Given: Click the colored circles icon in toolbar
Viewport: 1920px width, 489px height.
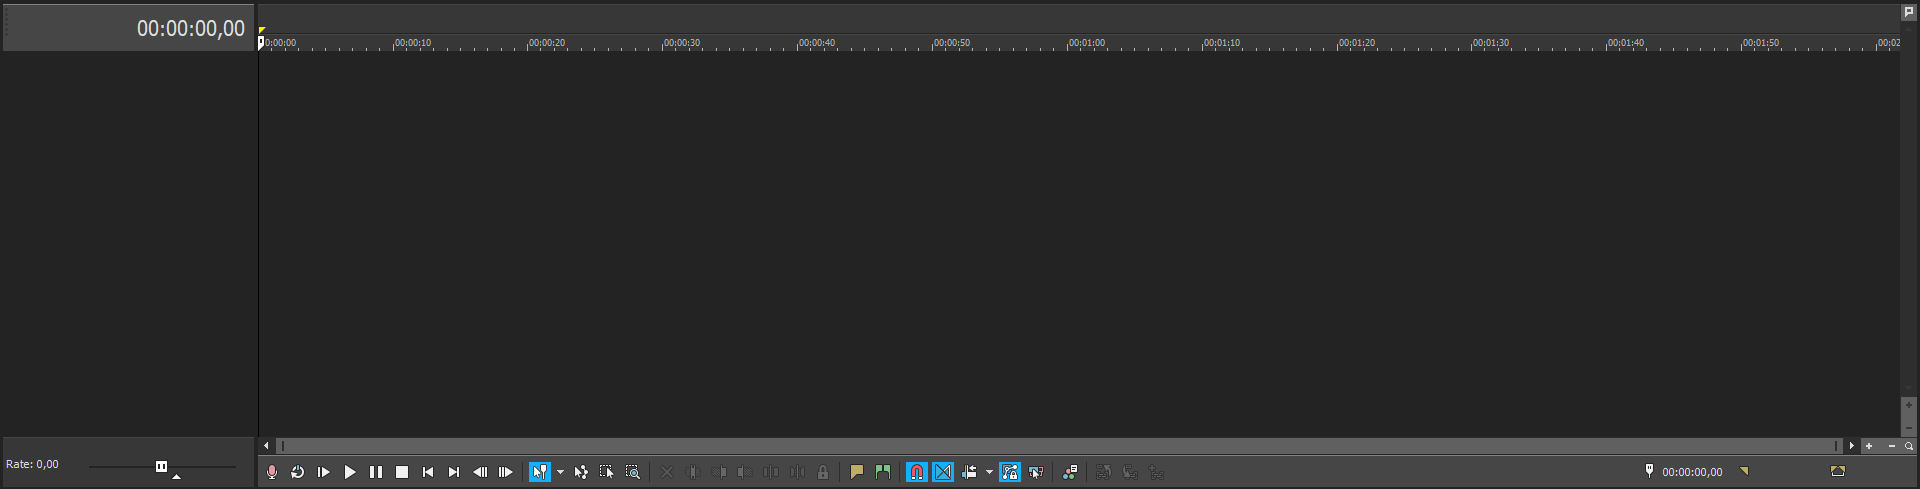Looking at the screenshot, I should (1070, 472).
